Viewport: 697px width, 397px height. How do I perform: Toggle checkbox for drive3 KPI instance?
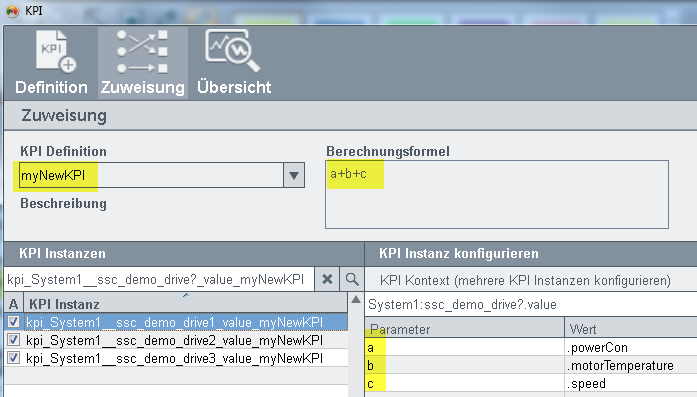[x=13, y=358]
